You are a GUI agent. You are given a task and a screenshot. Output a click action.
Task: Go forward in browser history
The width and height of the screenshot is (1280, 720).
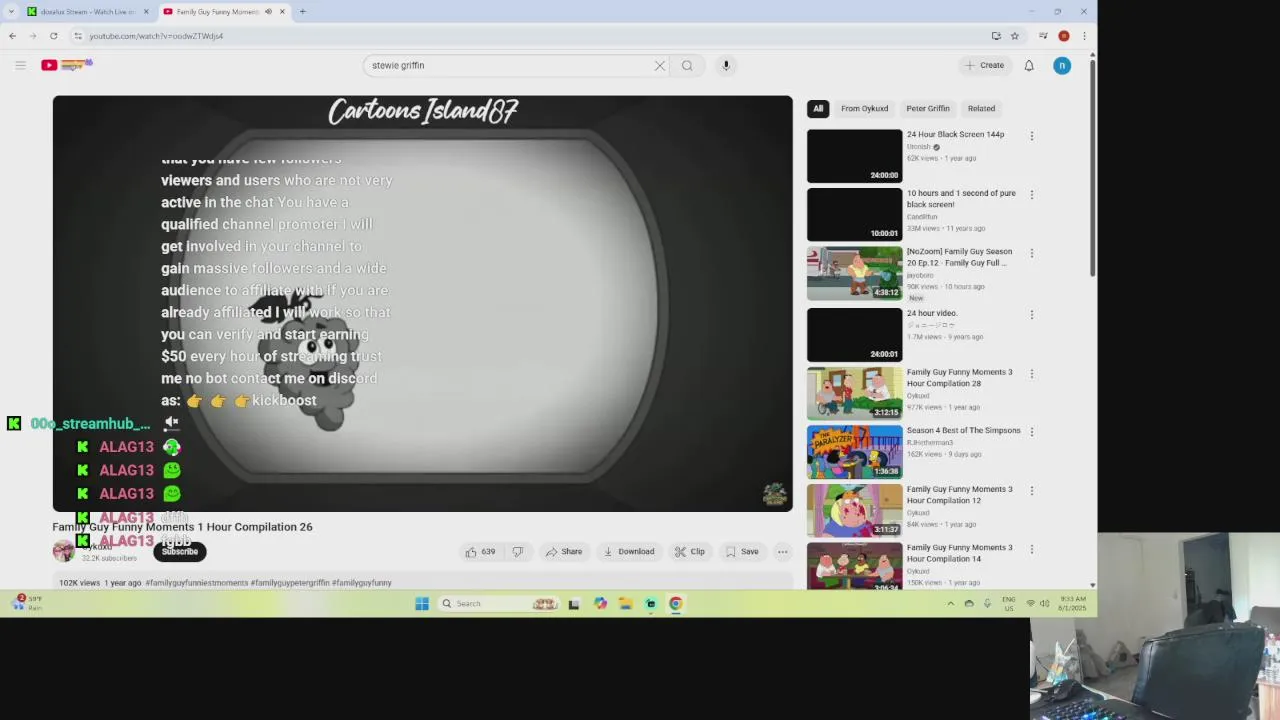tap(33, 36)
